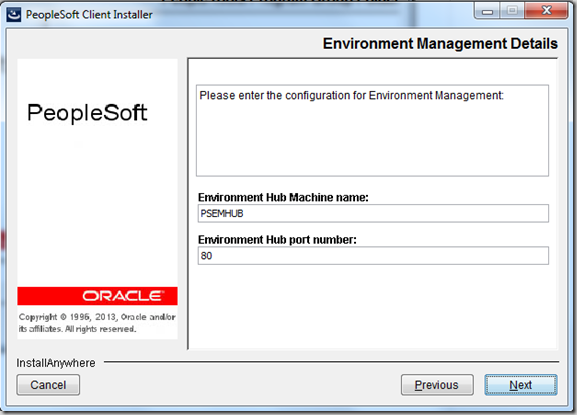The width and height of the screenshot is (577, 415).
Task: Close the PeopleSoft Client Installer window
Action: pos(546,11)
